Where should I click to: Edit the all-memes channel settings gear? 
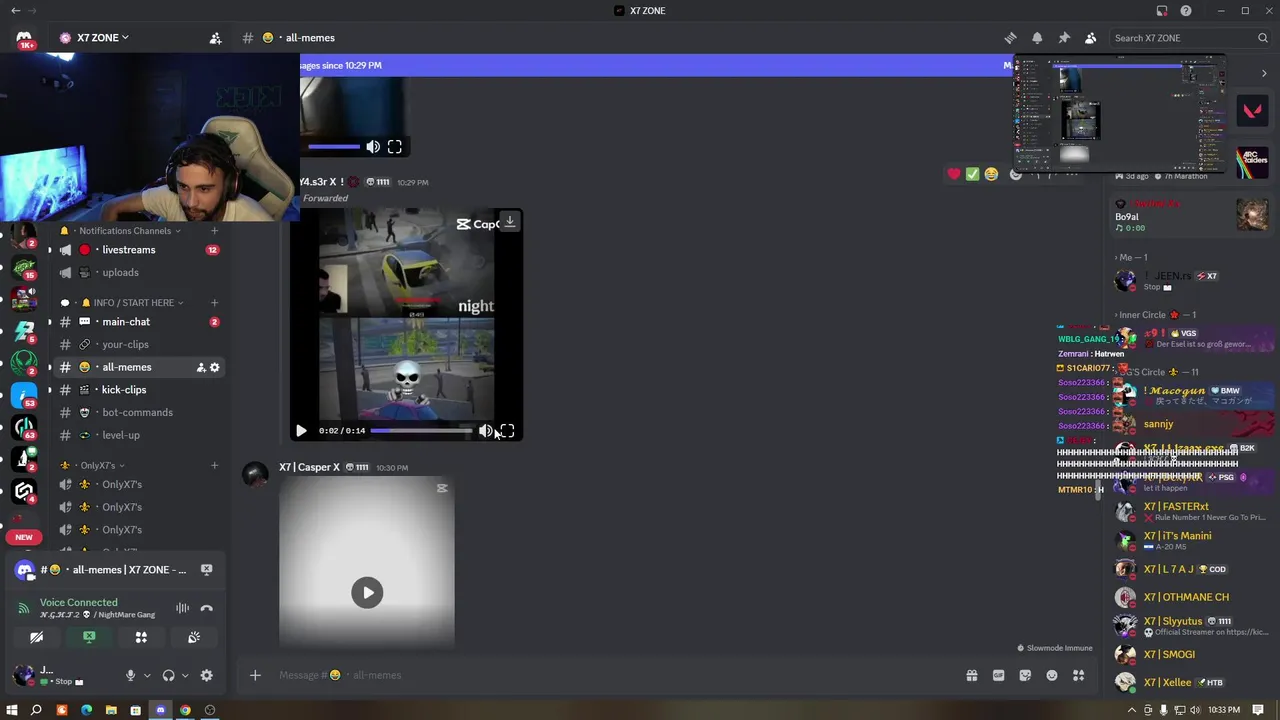pos(214,367)
